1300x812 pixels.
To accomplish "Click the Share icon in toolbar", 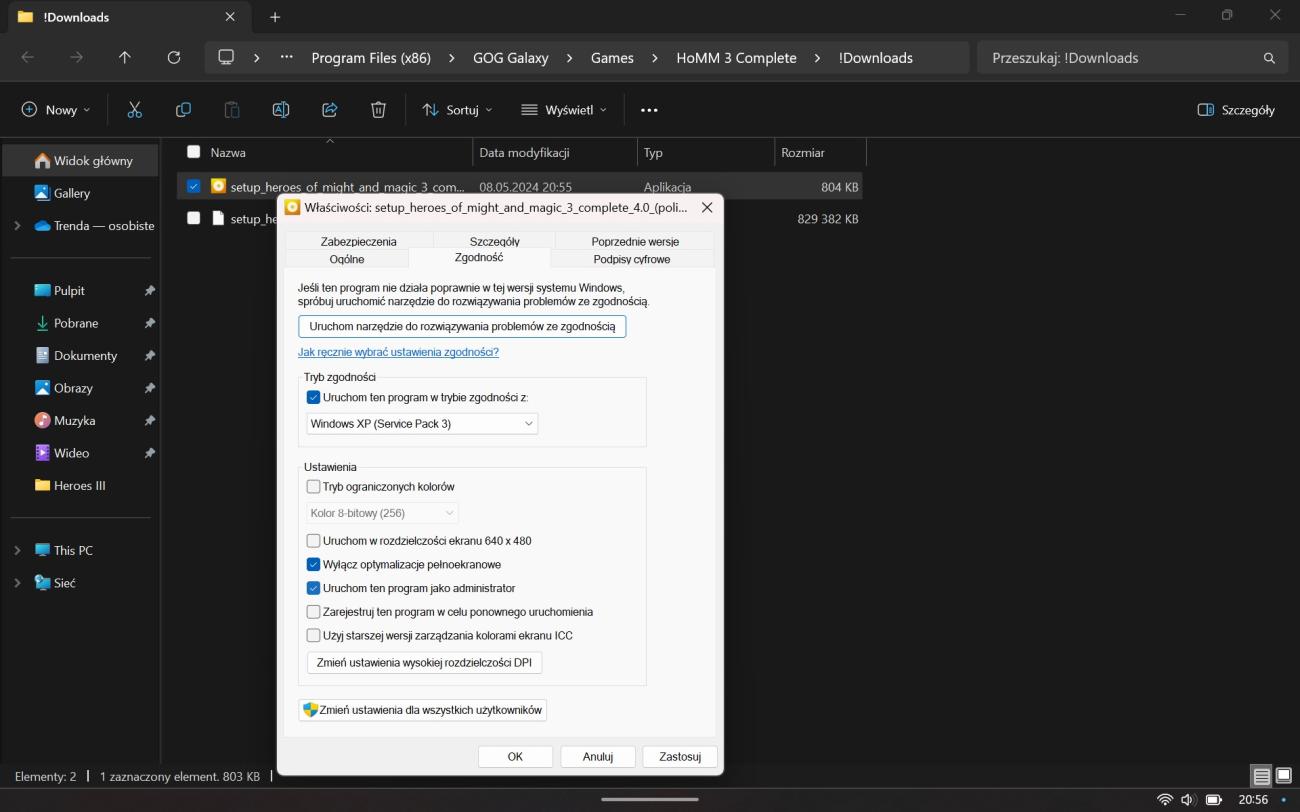I will coord(329,110).
